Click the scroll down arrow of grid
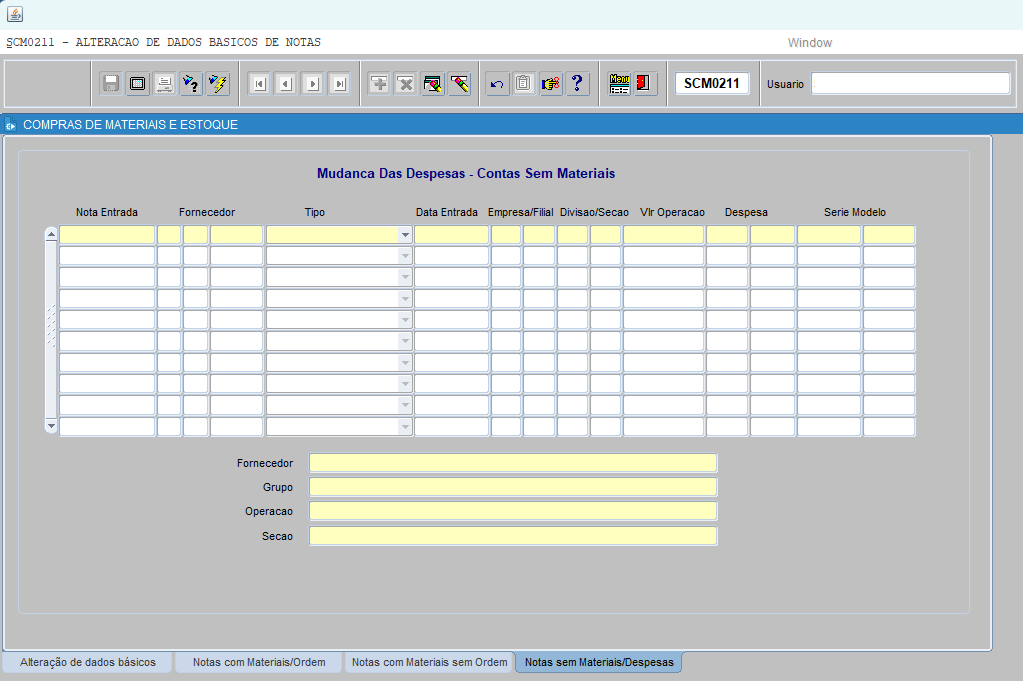The height and width of the screenshot is (681, 1023). [51, 426]
